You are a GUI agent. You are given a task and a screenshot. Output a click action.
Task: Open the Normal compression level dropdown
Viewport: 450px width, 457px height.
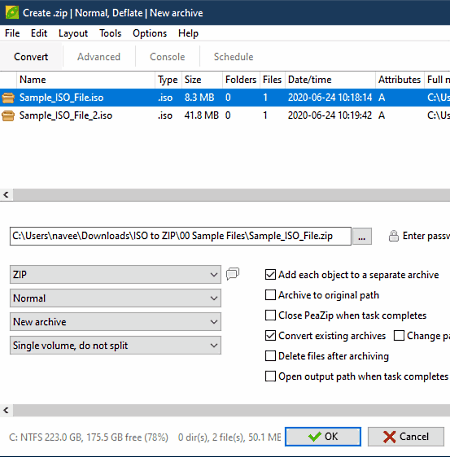tap(115, 298)
